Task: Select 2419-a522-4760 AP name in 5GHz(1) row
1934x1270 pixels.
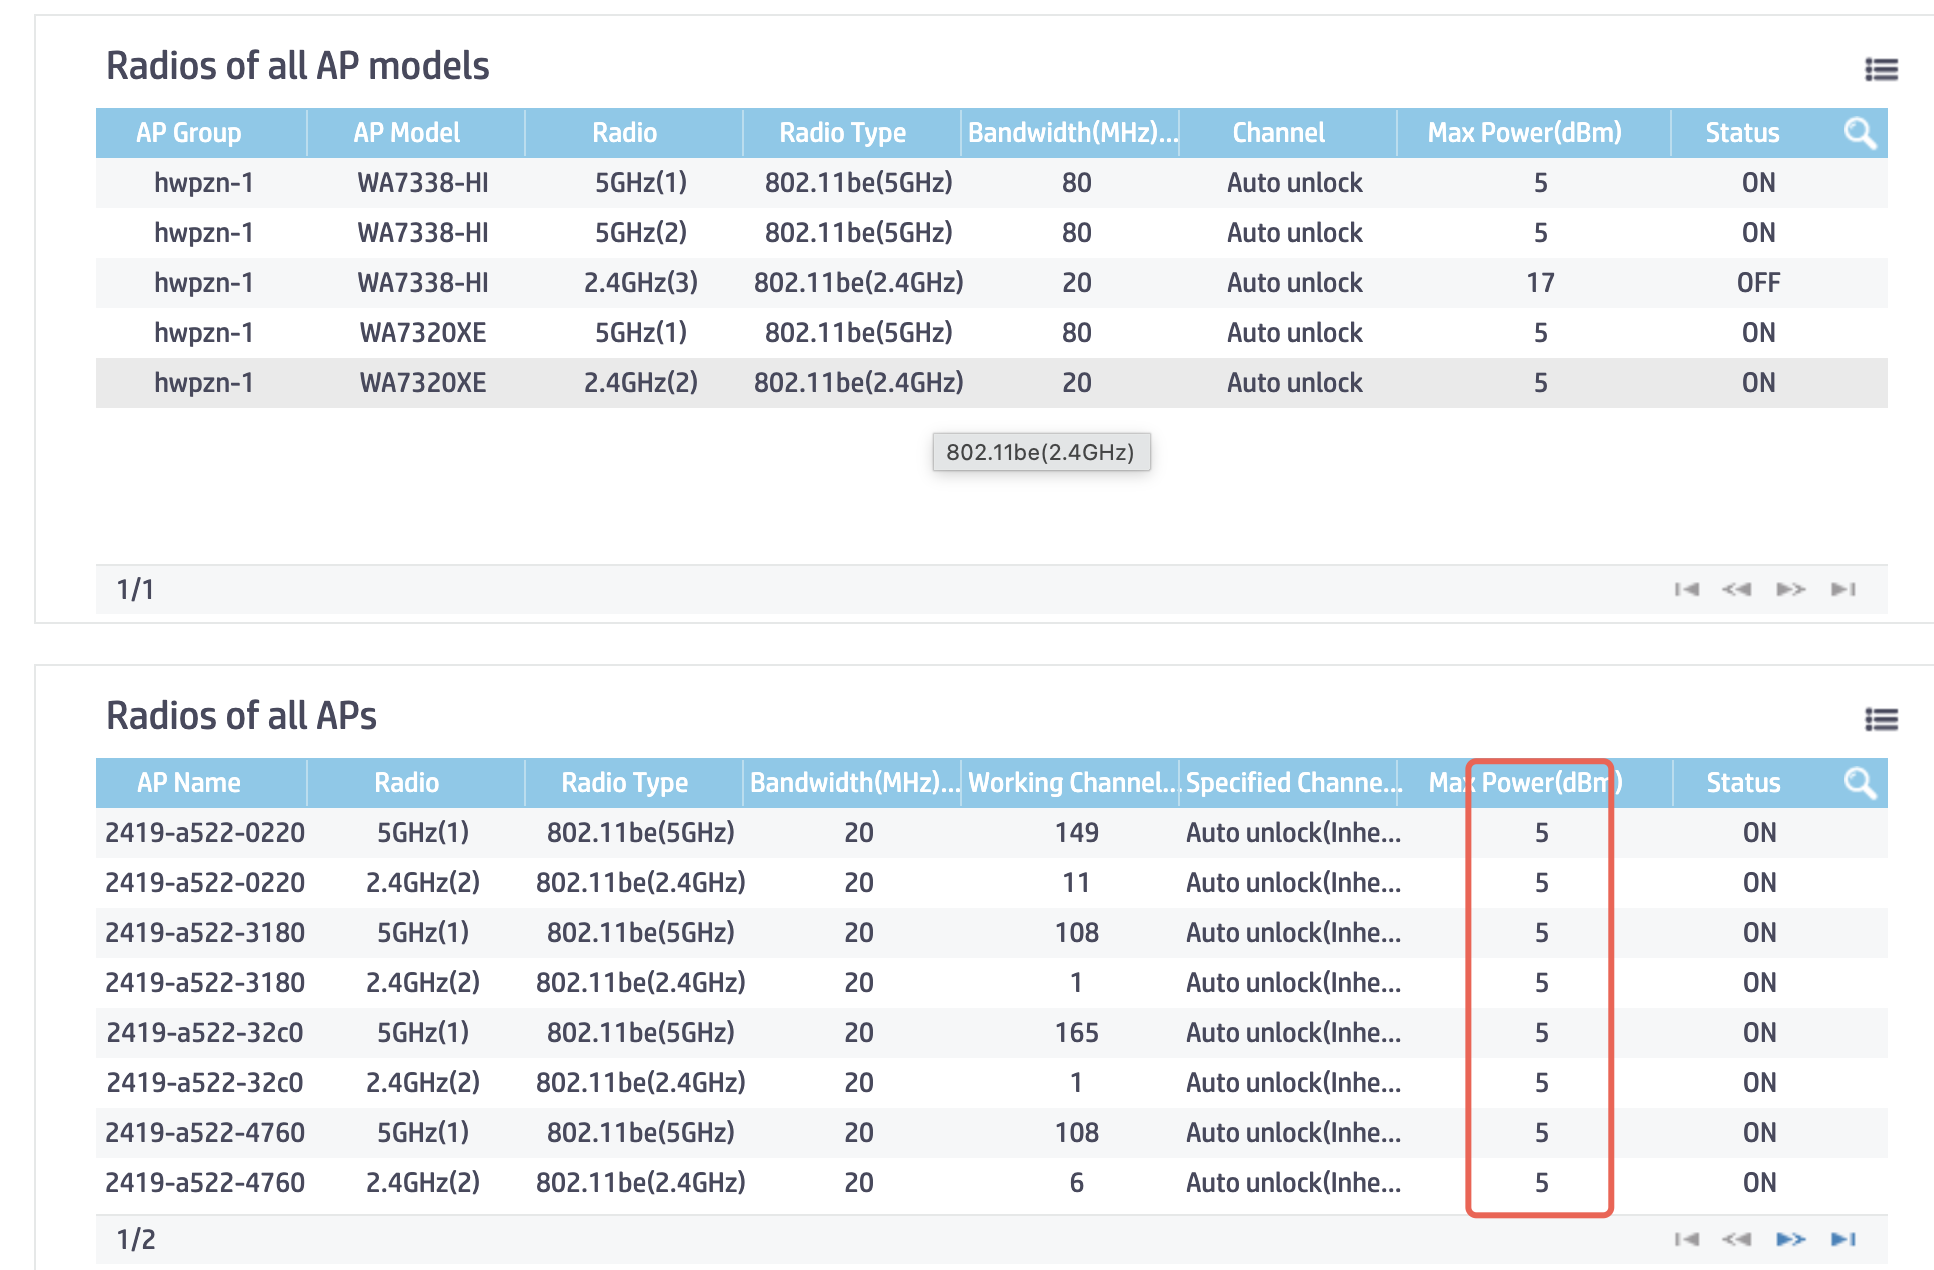Action: (x=205, y=1133)
